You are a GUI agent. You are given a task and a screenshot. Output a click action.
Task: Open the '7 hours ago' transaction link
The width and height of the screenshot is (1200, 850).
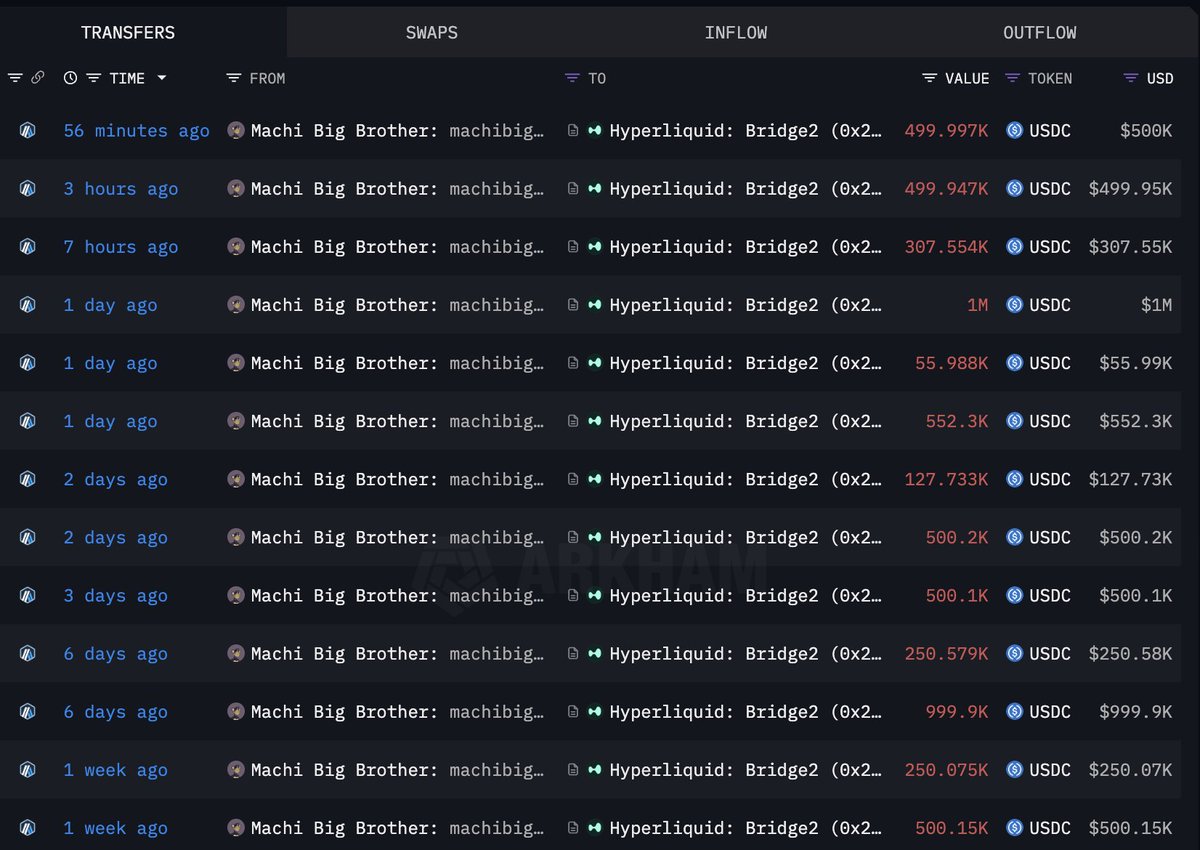[x=121, y=247]
